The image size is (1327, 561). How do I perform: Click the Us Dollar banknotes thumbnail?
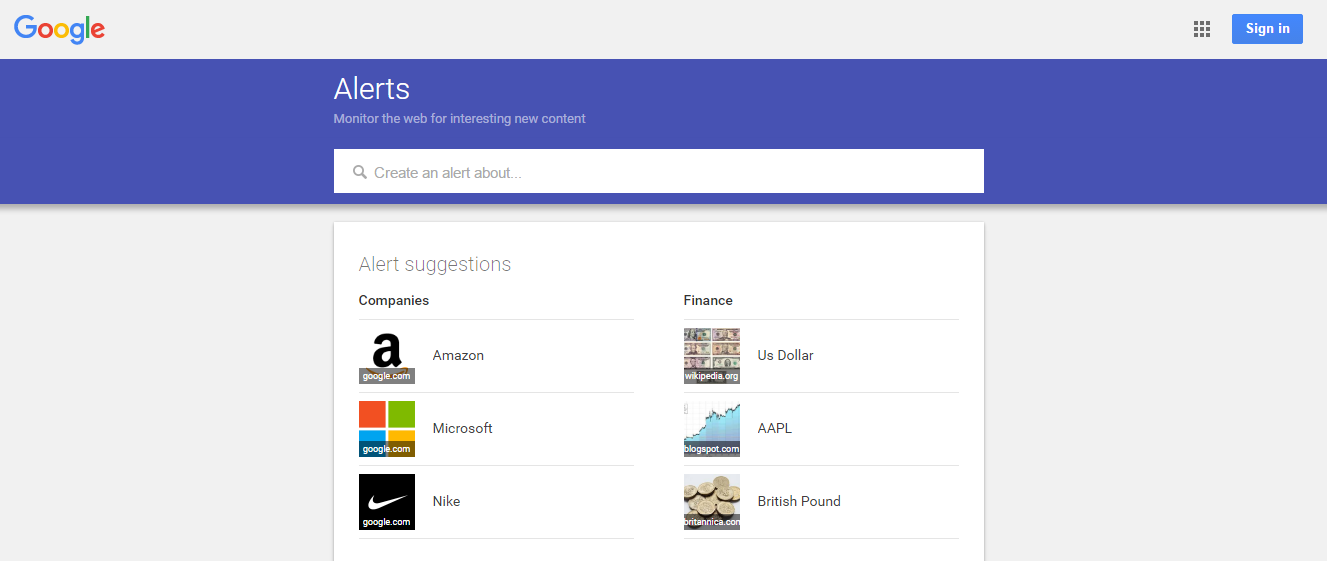(712, 356)
